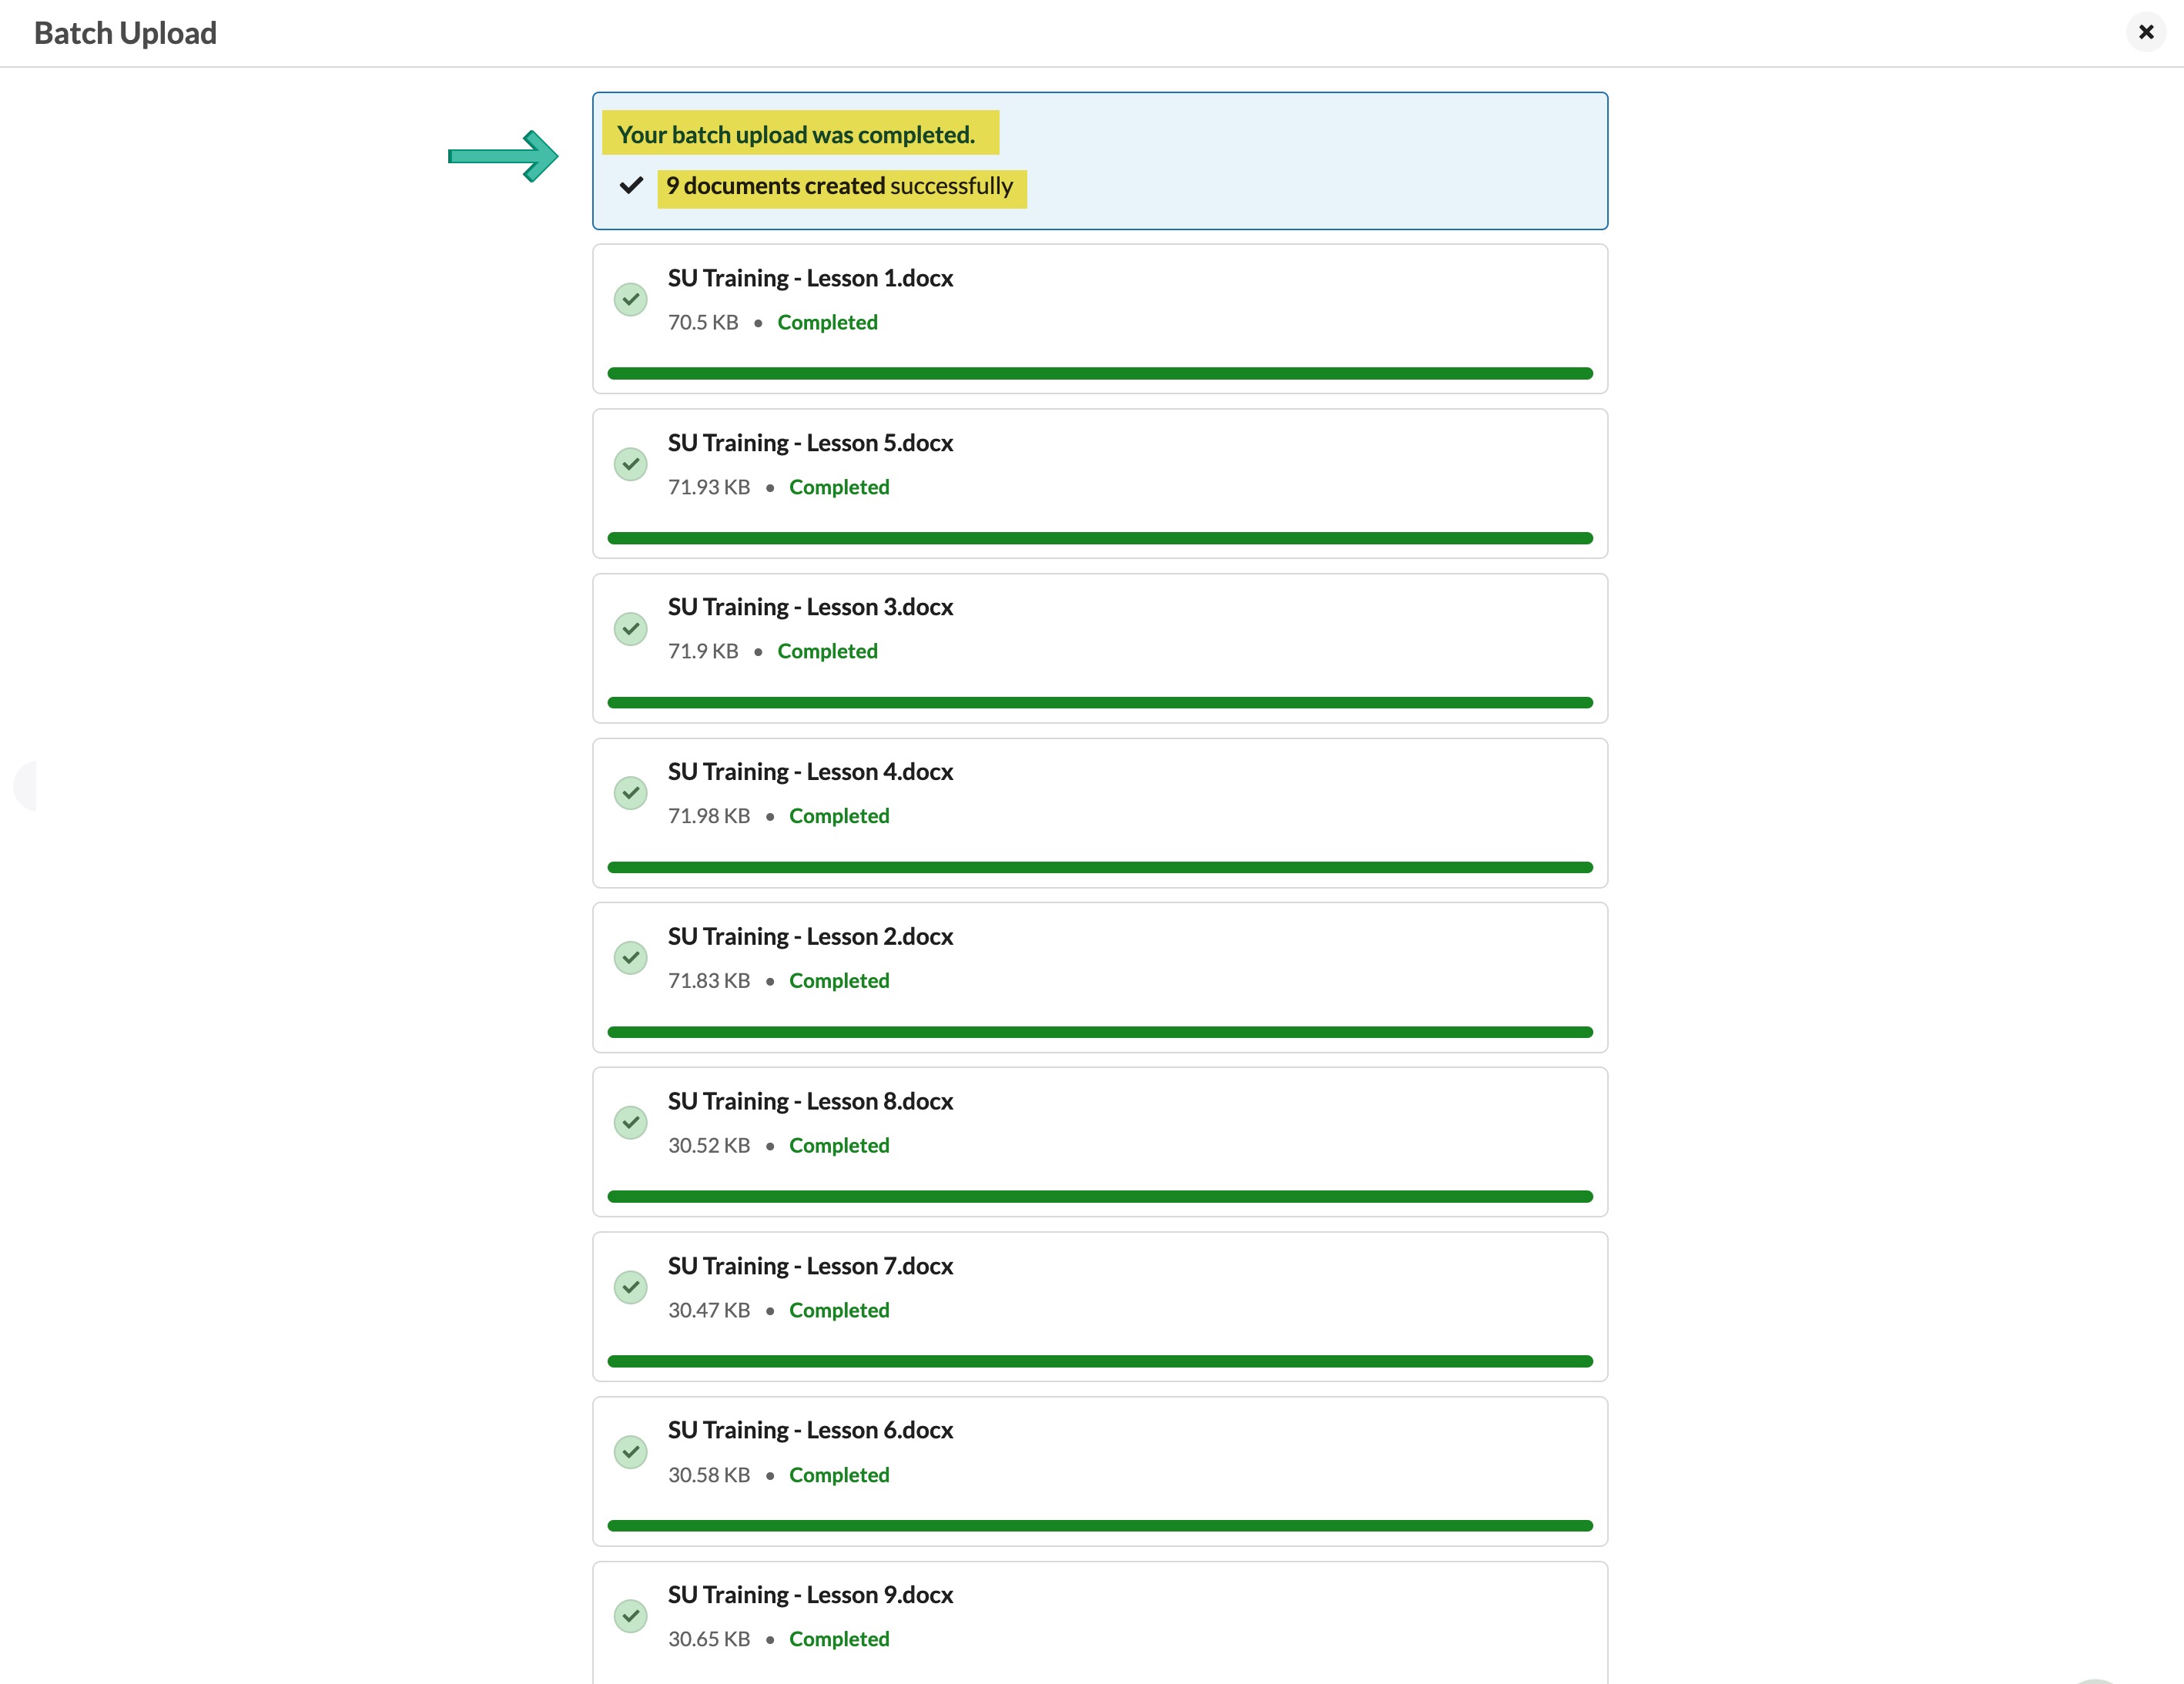Click the green check icon for Lesson 6.docx
The width and height of the screenshot is (2184, 1684).
tap(630, 1452)
